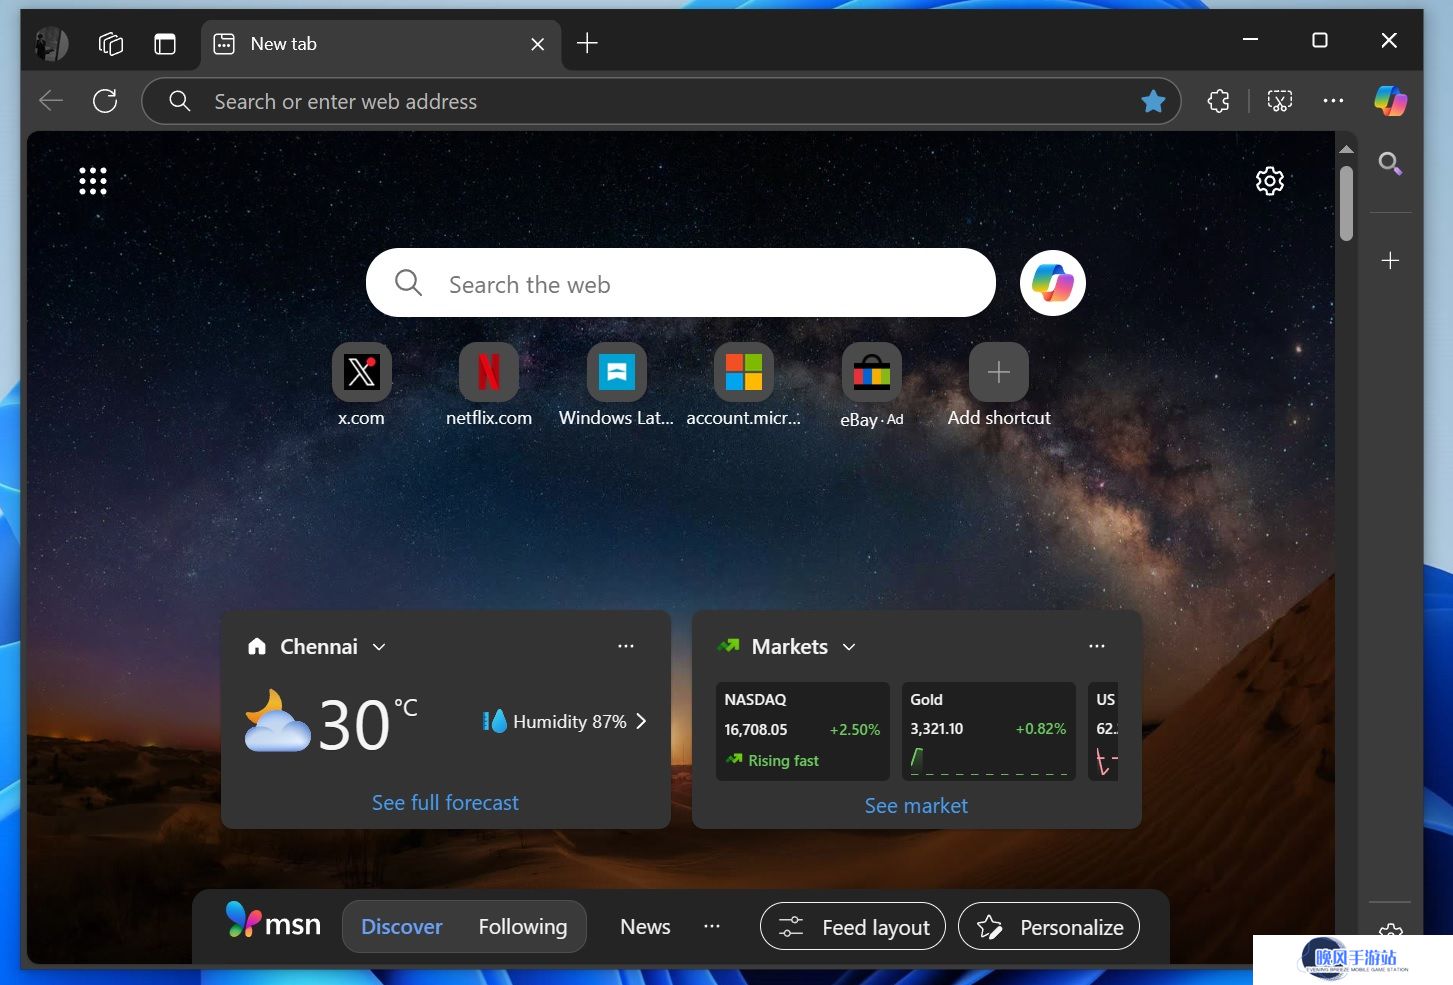Click the Add shortcut tile
Image resolution: width=1453 pixels, height=985 pixels.
[x=999, y=385]
